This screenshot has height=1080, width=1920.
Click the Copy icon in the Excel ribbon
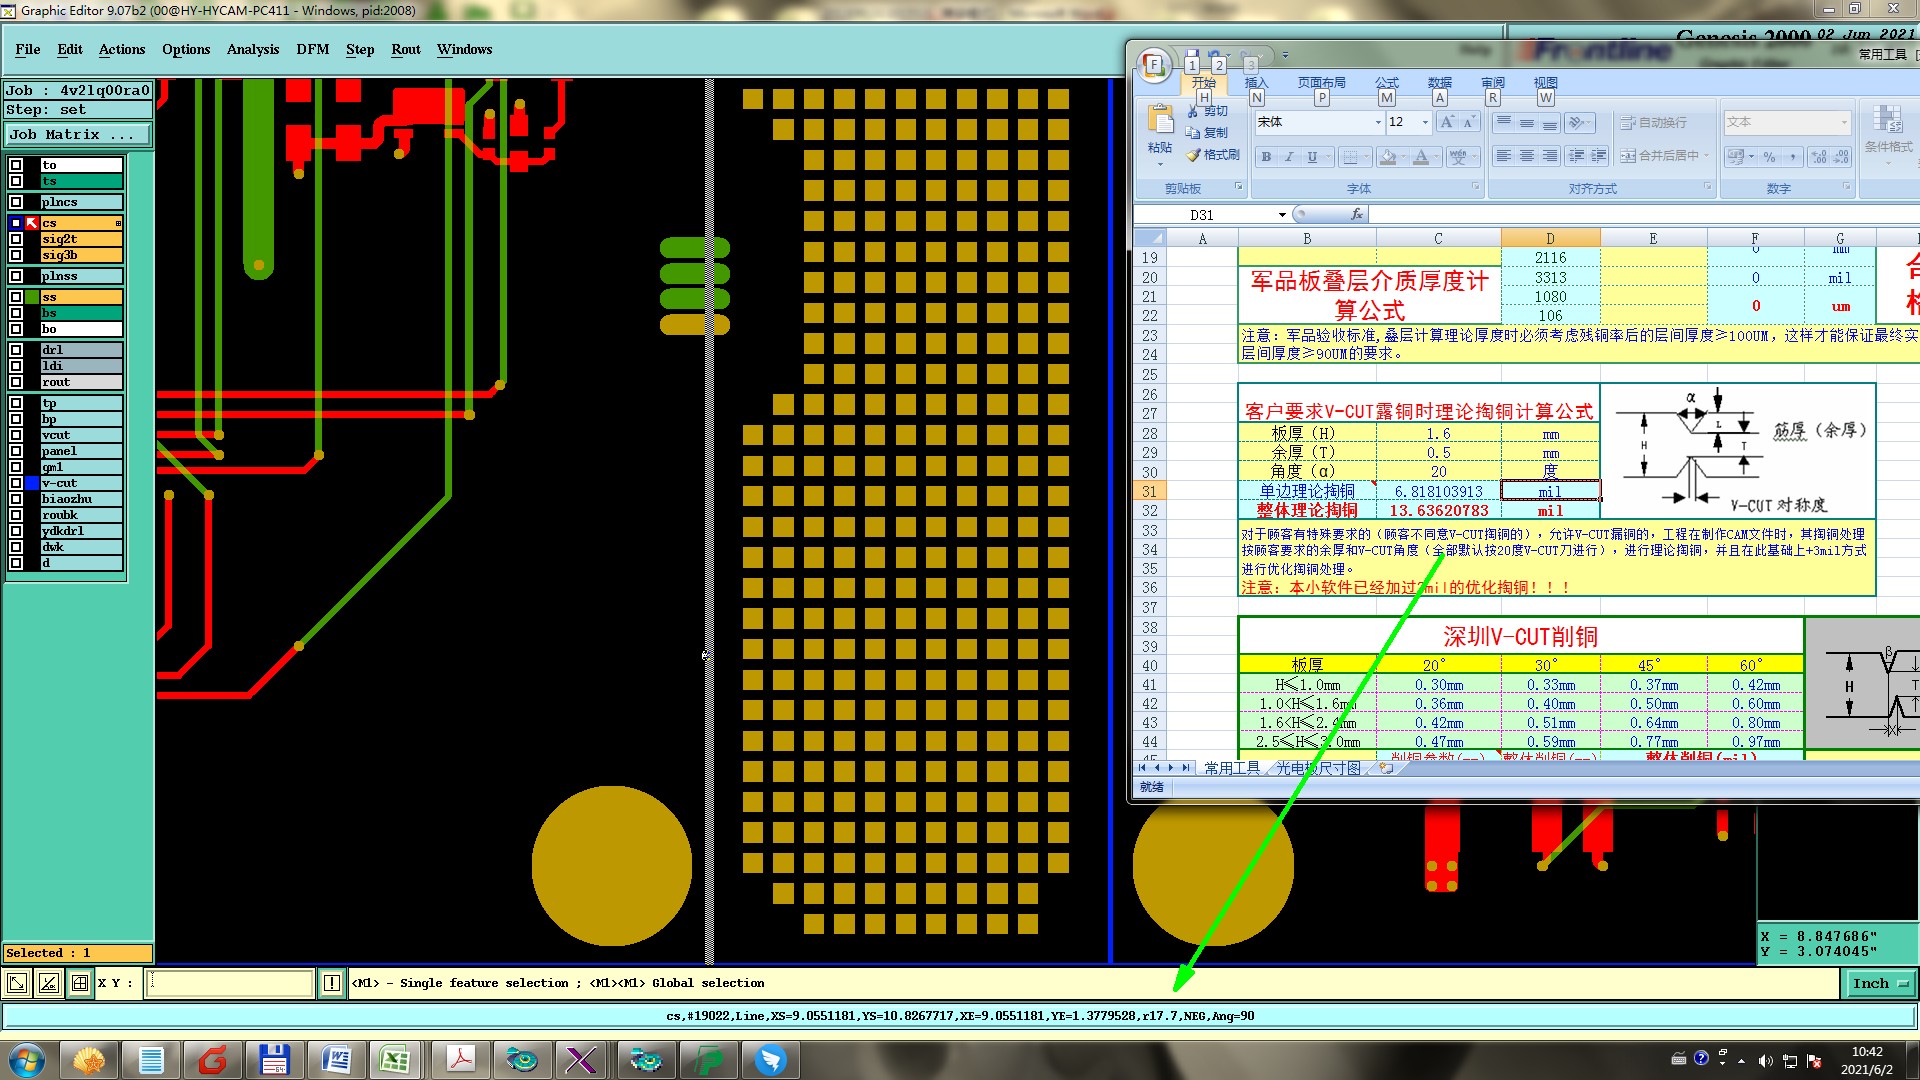1193,133
